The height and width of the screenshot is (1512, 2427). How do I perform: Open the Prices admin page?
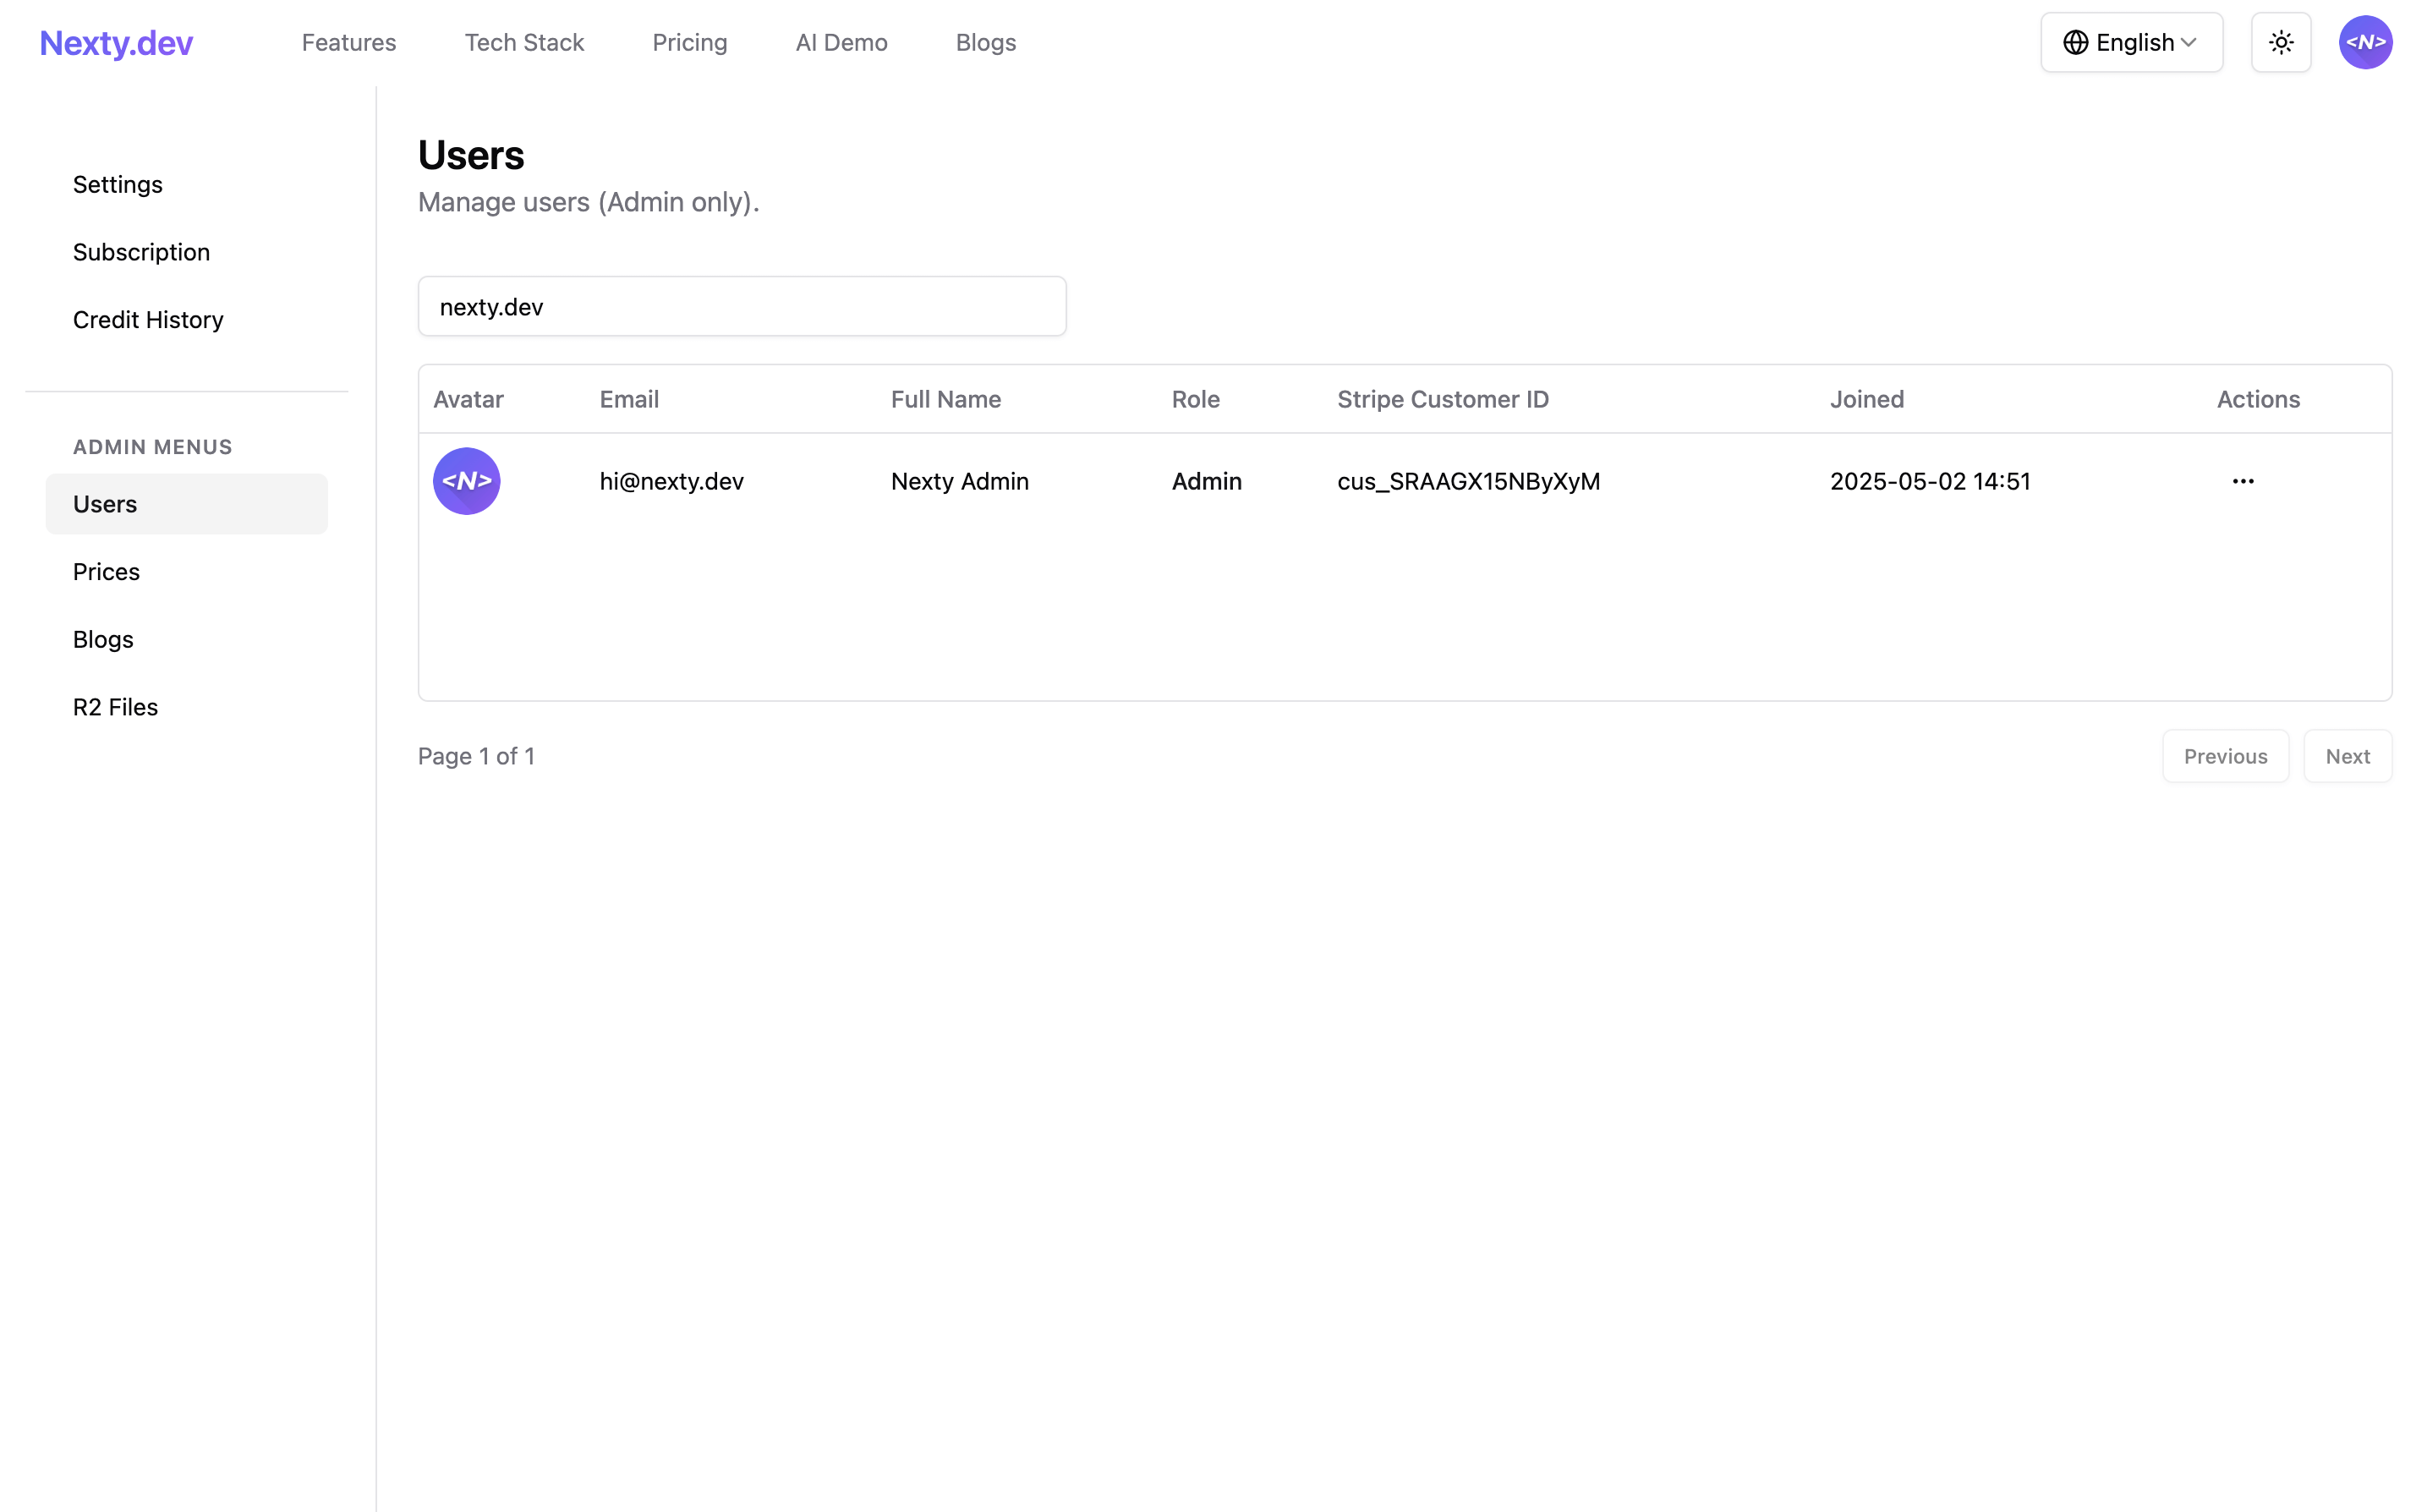106,571
